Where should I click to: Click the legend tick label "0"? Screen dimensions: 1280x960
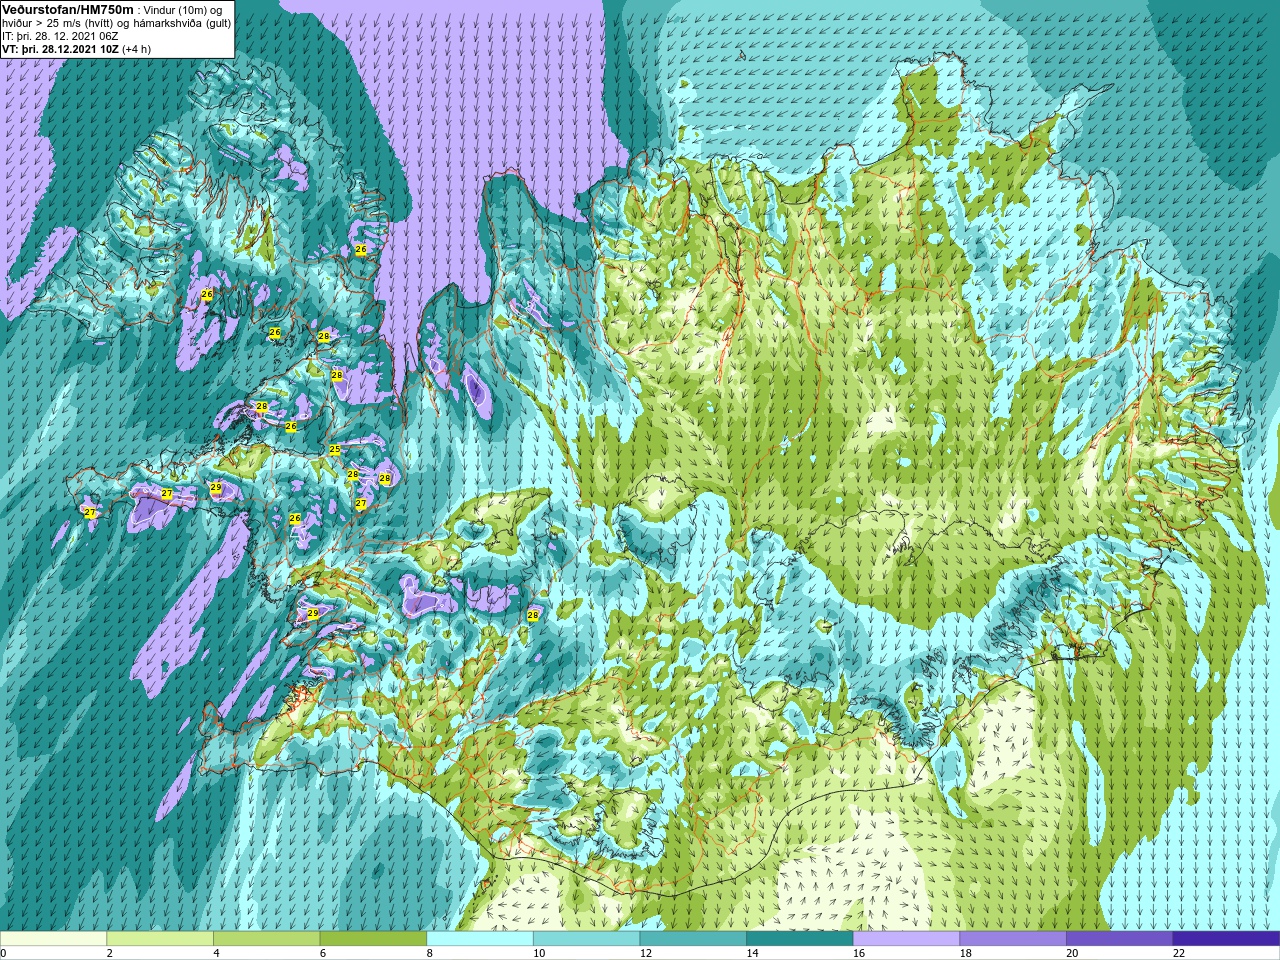click(3, 954)
